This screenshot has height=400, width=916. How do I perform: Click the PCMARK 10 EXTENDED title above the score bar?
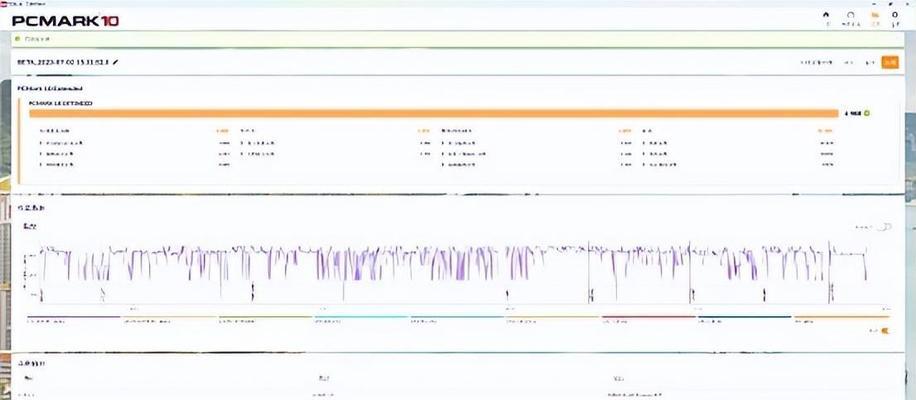[61, 103]
